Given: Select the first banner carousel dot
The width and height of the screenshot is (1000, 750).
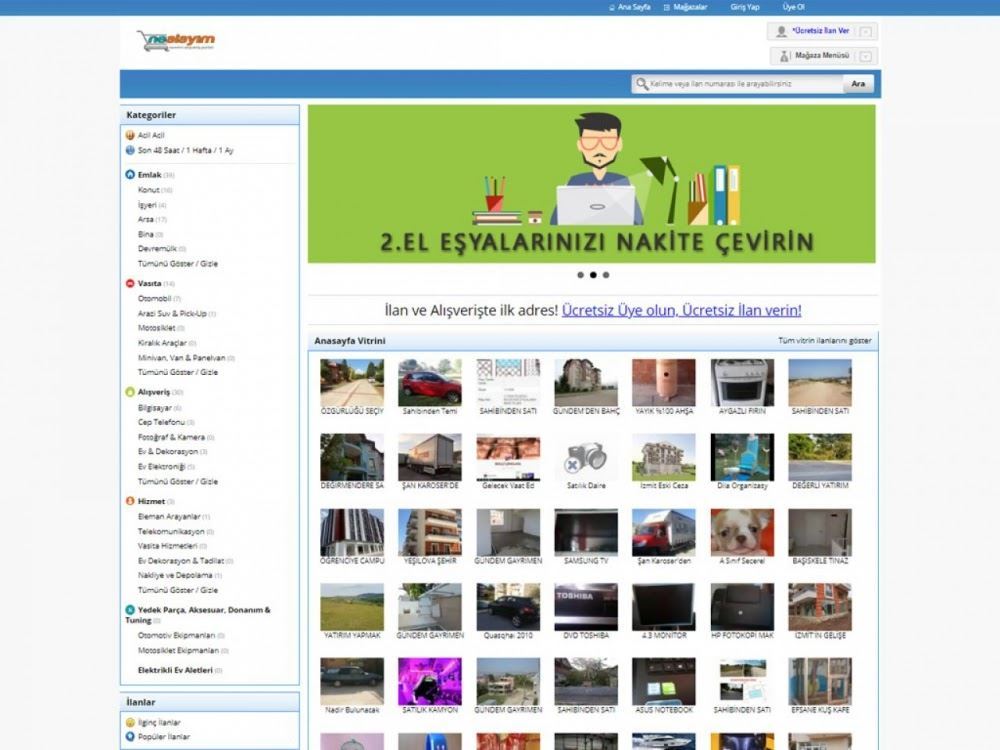Looking at the screenshot, I should tap(580, 276).
